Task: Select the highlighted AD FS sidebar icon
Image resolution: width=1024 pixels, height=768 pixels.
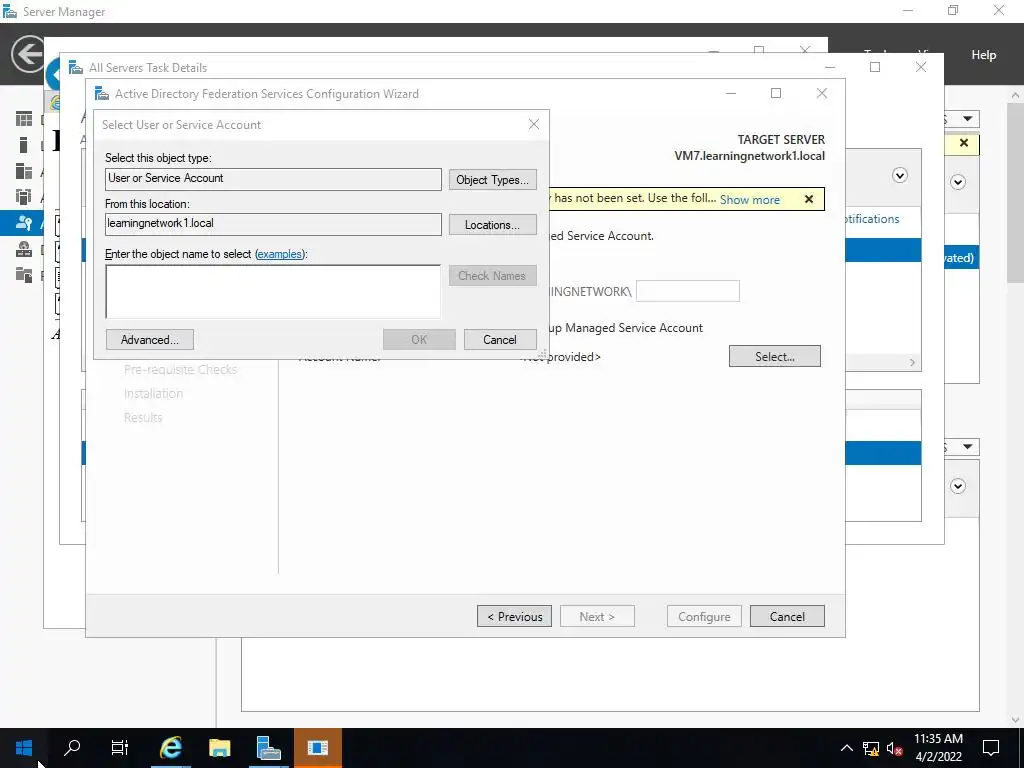Action: (x=24, y=223)
